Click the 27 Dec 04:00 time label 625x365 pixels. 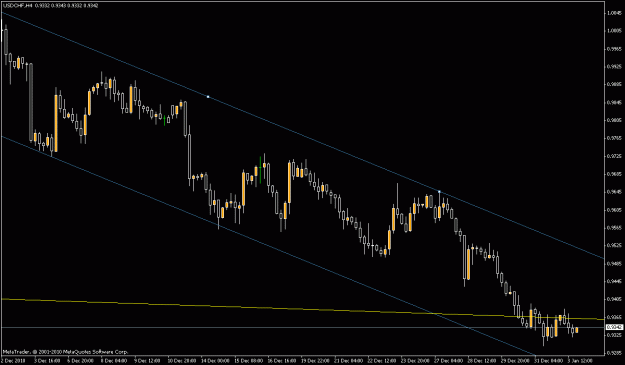[x=449, y=360]
